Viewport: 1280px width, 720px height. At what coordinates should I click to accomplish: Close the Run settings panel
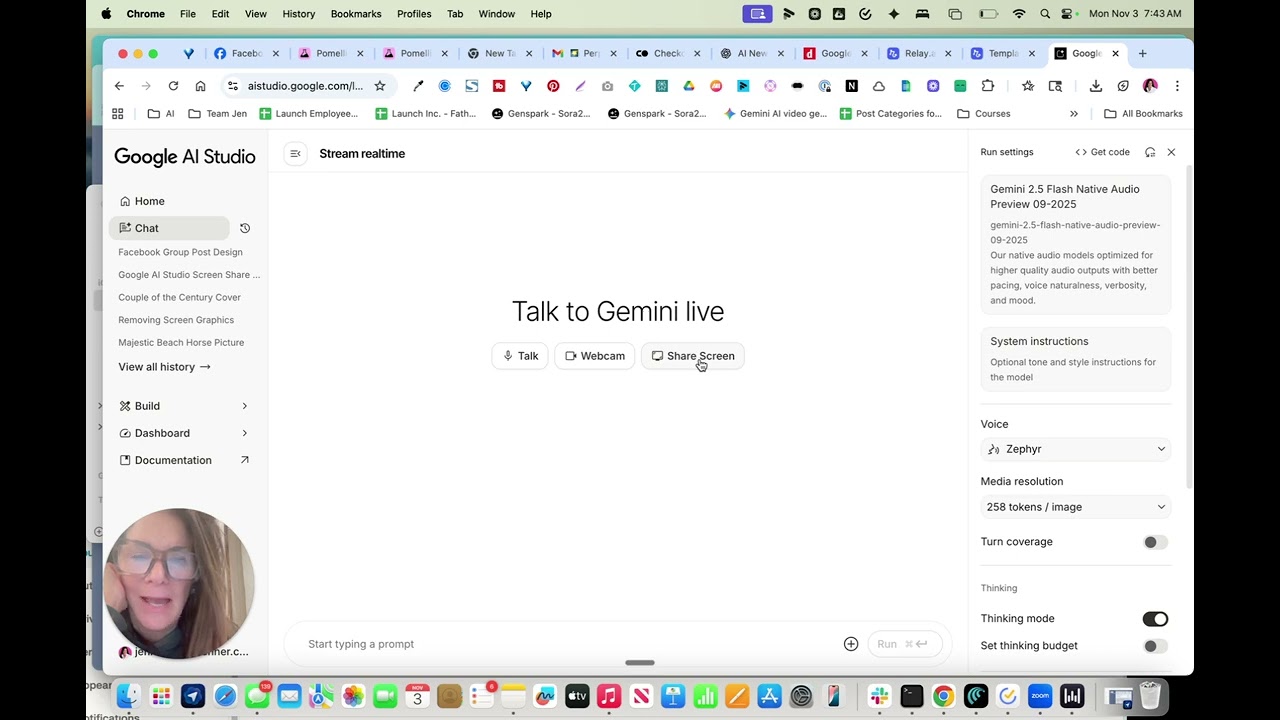[1171, 152]
